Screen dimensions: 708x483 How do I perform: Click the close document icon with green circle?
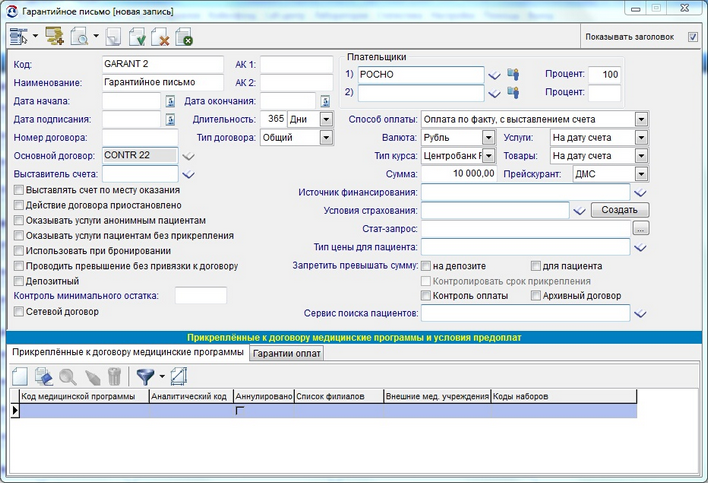click(184, 36)
